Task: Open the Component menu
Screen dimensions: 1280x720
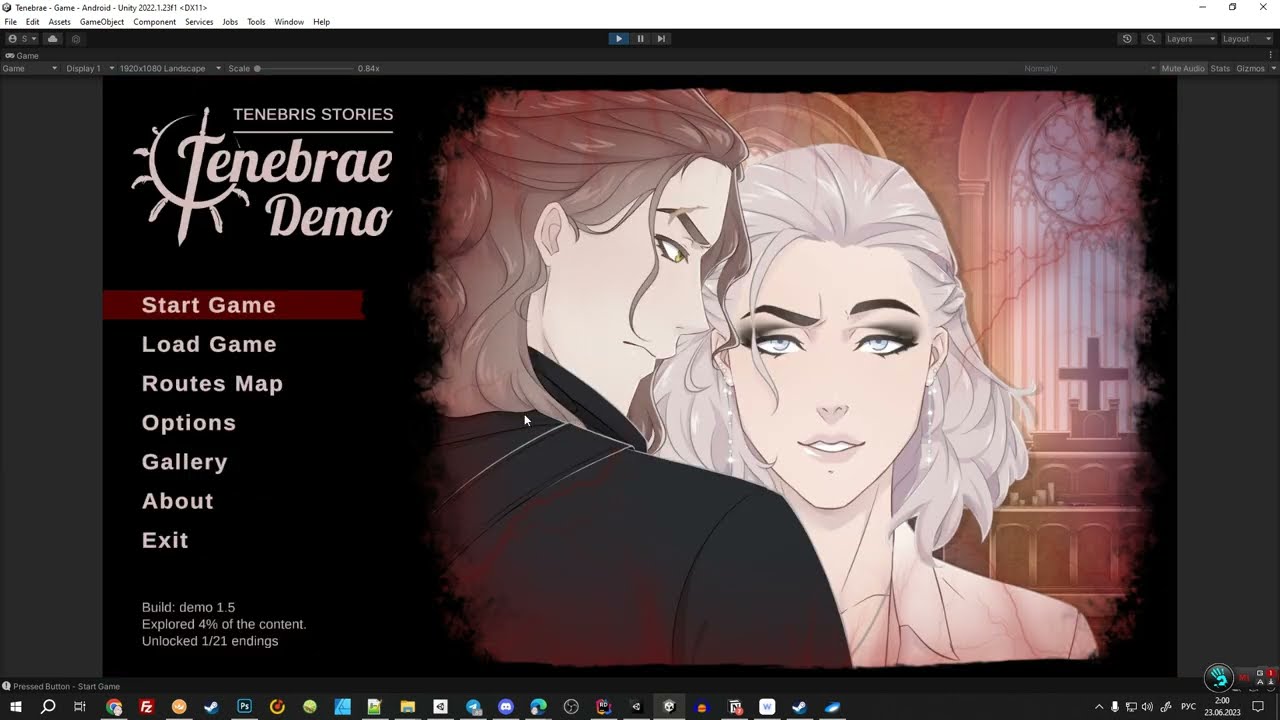Action: point(155,22)
